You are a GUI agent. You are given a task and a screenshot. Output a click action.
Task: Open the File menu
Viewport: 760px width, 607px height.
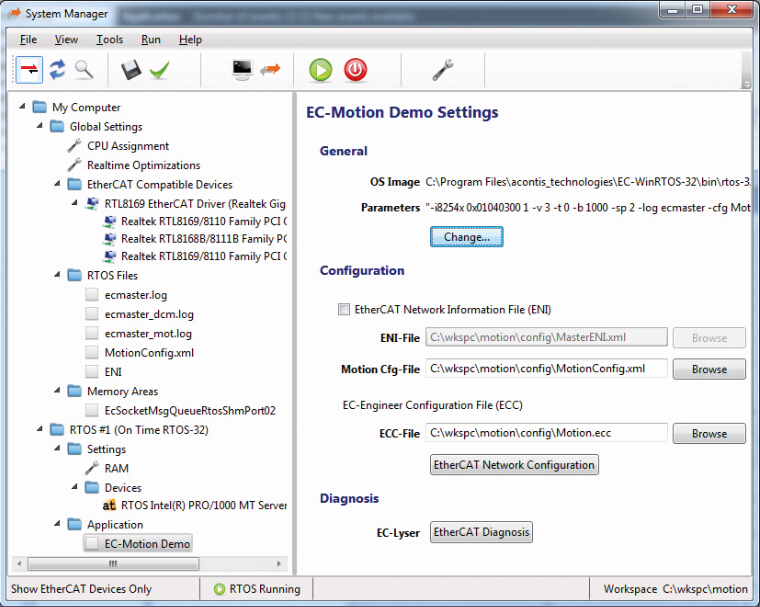pos(28,39)
